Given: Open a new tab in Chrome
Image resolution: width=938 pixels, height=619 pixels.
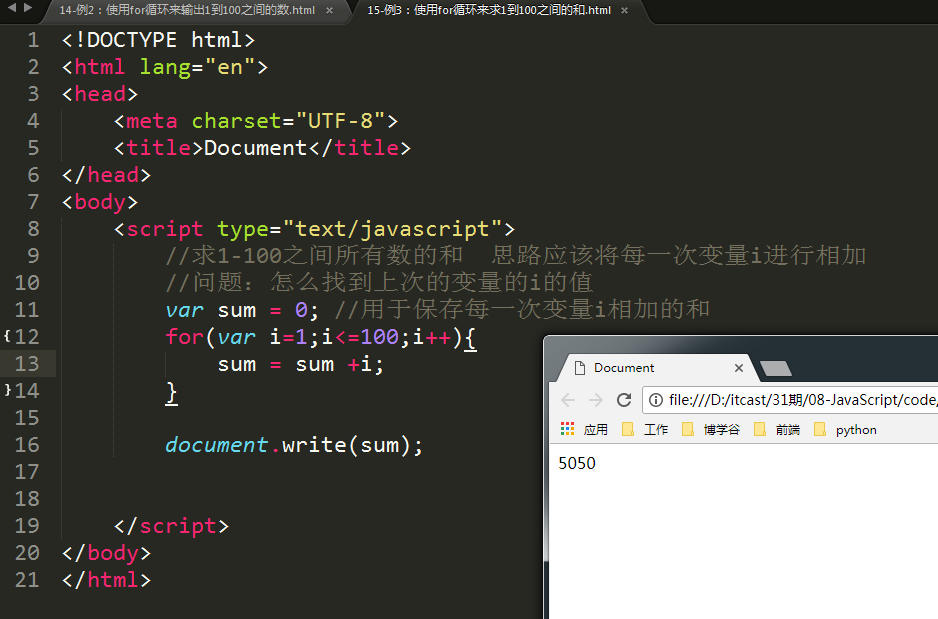Looking at the screenshot, I should click(776, 368).
